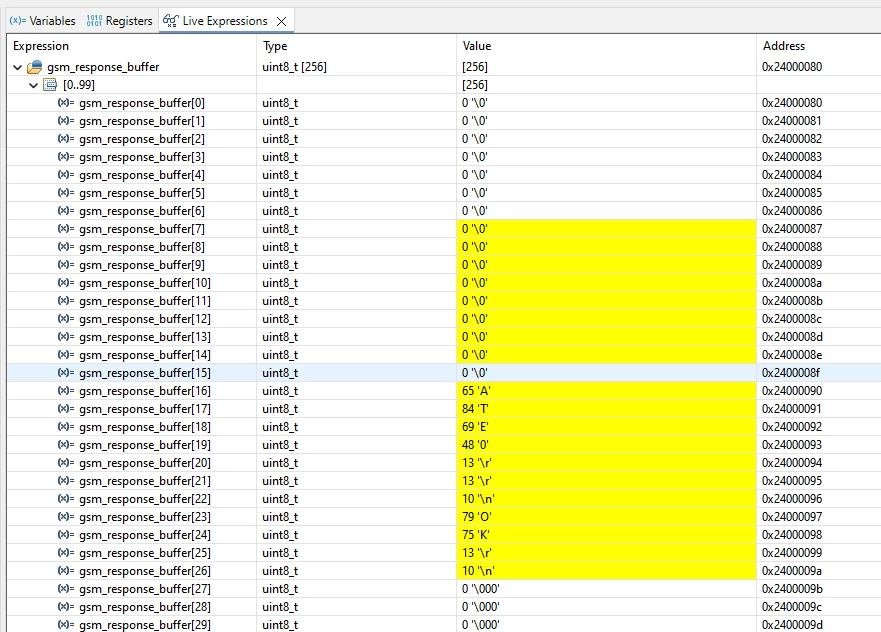Select the gsm_response_buffer[23] expression
The image size is (881, 632).
(x=145, y=517)
